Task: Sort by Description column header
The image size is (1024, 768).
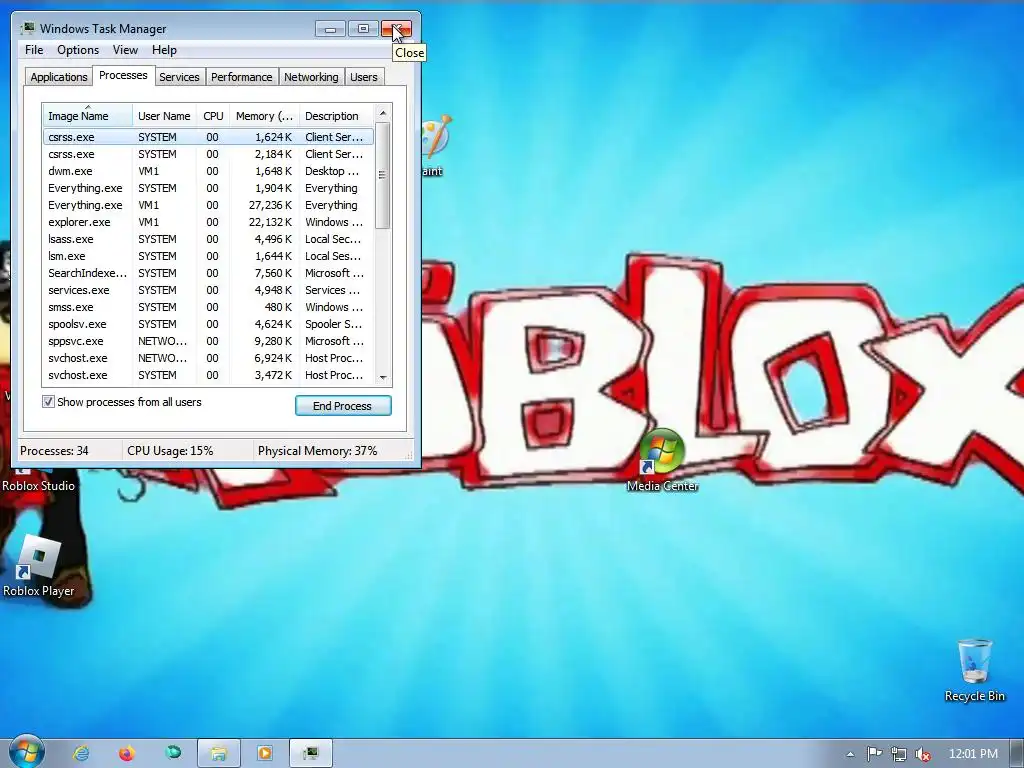Action: (x=336, y=116)
